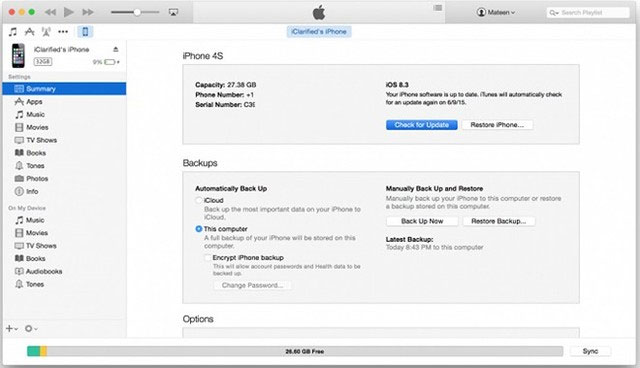The width and height of the screenshot is (640, 368).
Task: Click the iClarified's iPhone tab pill
Action: pyautogui.click(x=319, y=31)
